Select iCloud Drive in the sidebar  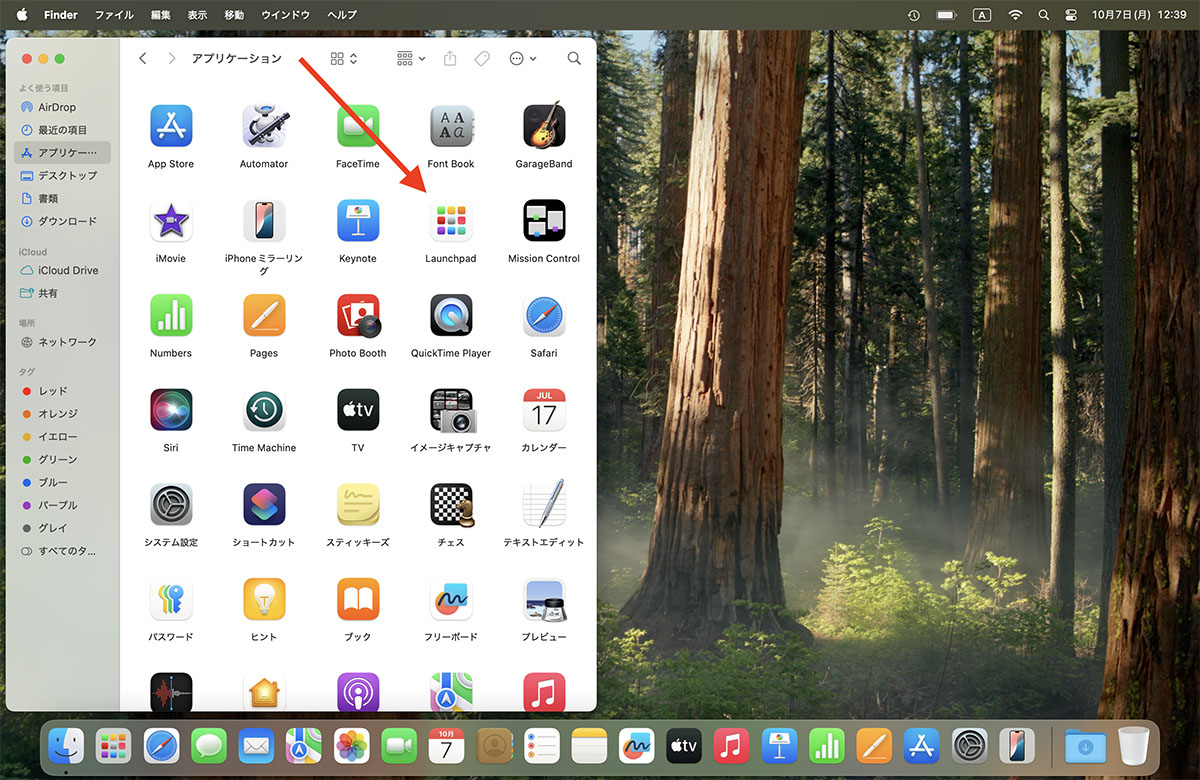coord(62,270)
